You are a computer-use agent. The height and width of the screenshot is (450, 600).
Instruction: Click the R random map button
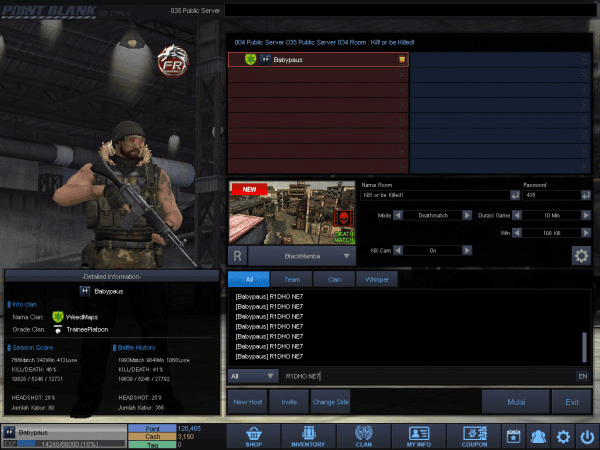237,256
